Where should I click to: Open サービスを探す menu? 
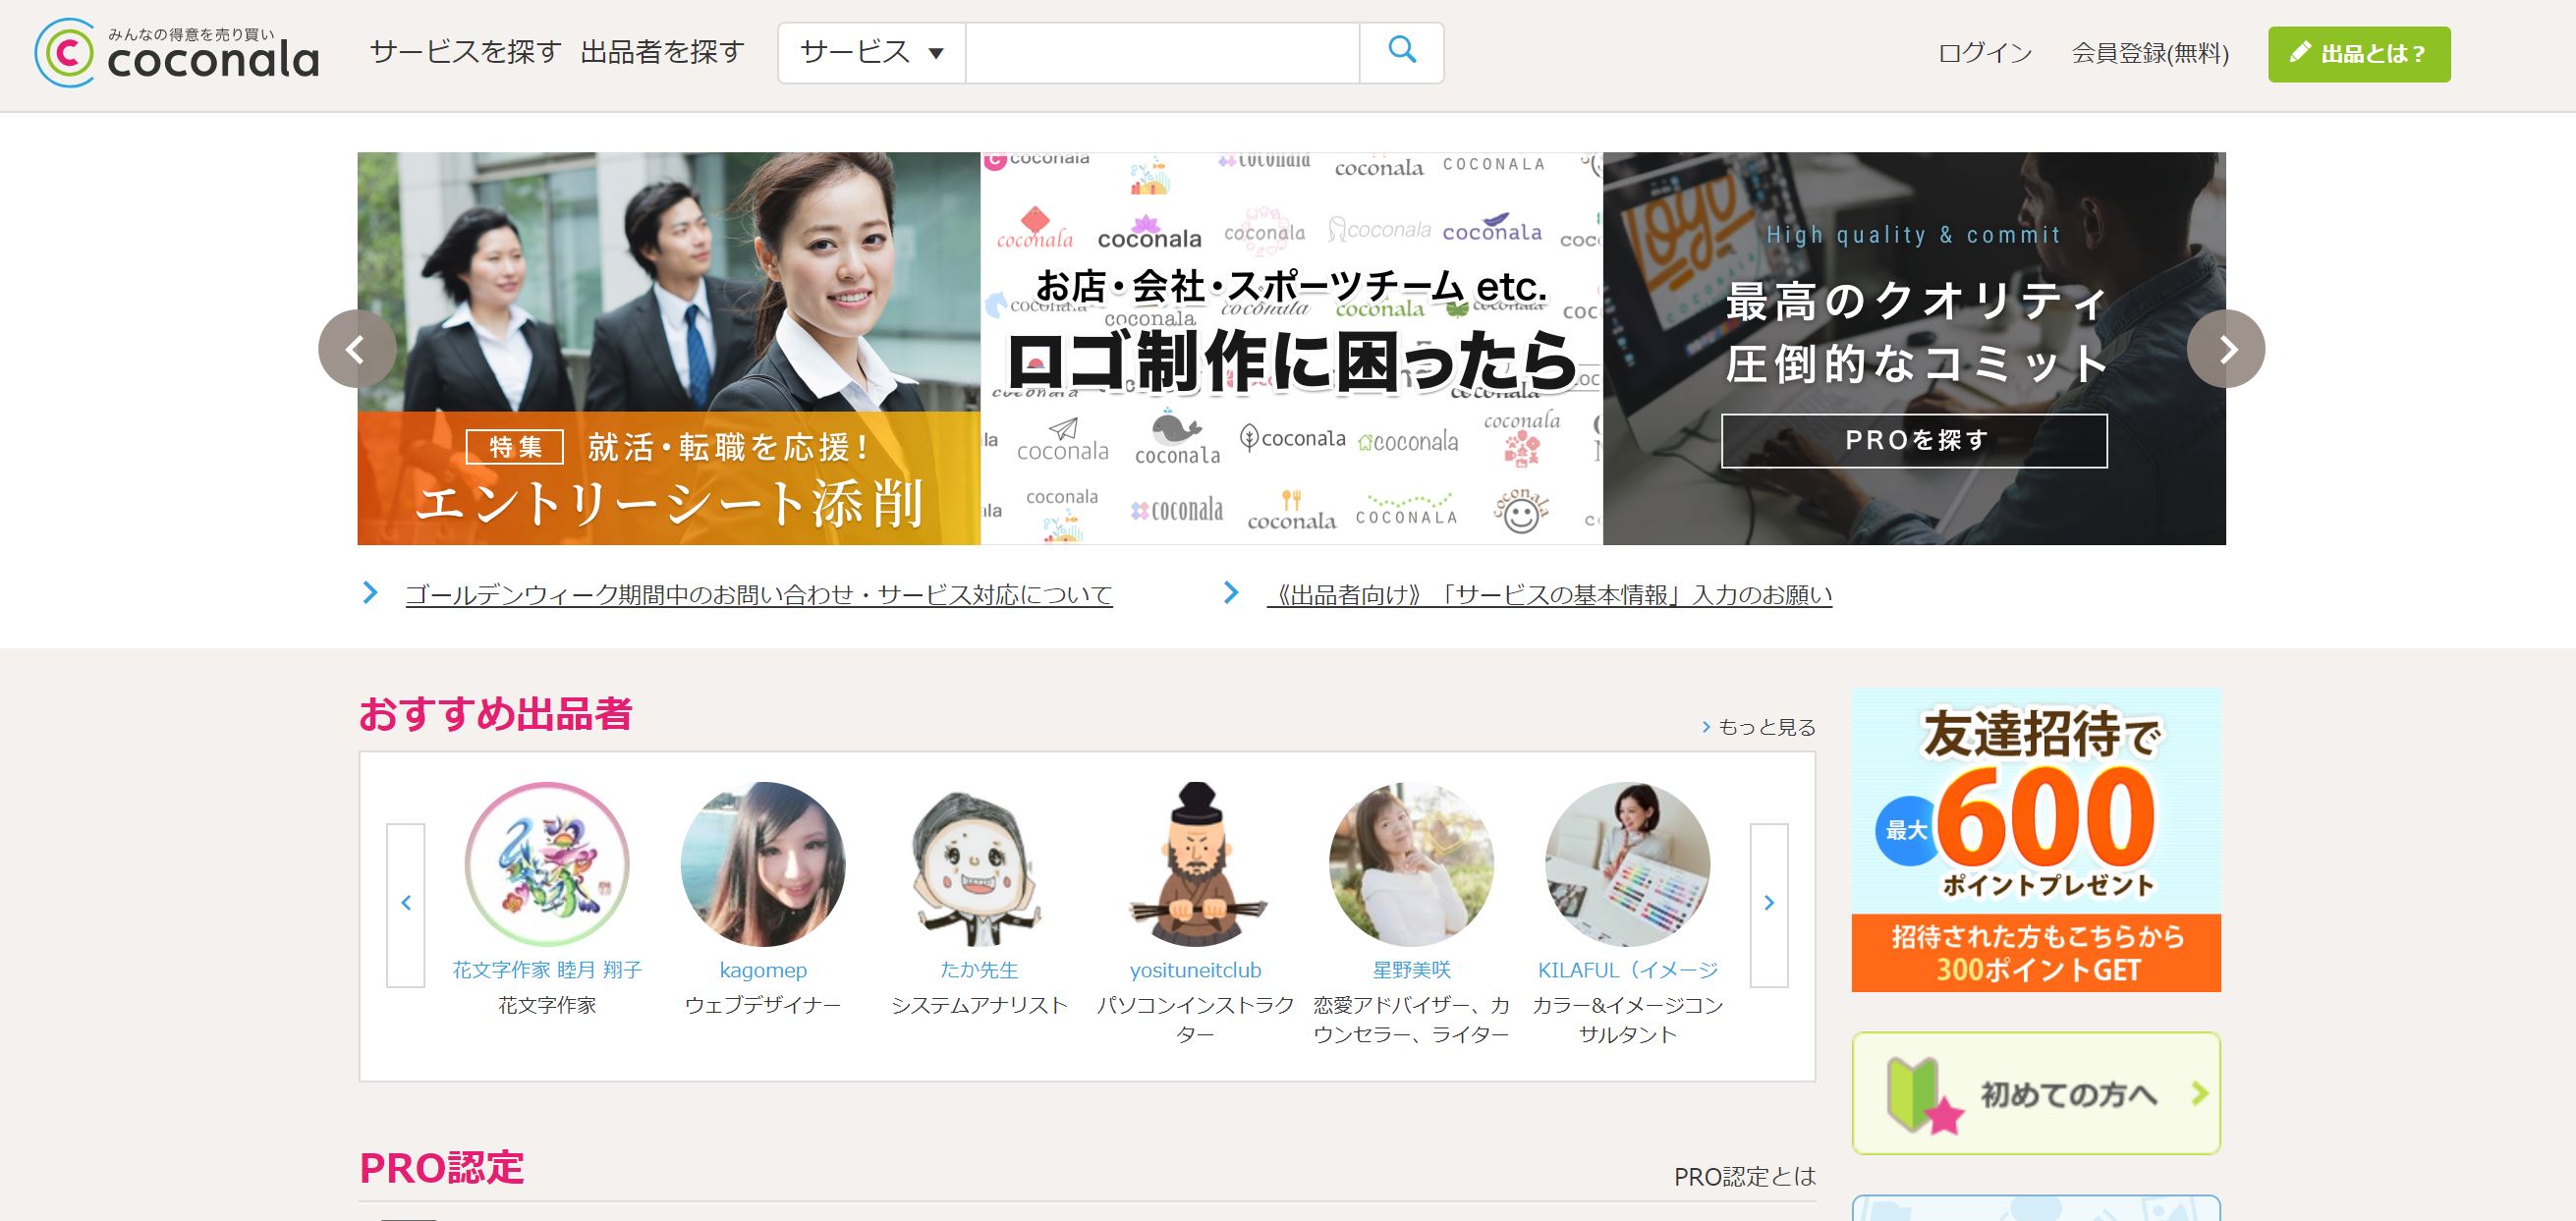tap(466, 52)
